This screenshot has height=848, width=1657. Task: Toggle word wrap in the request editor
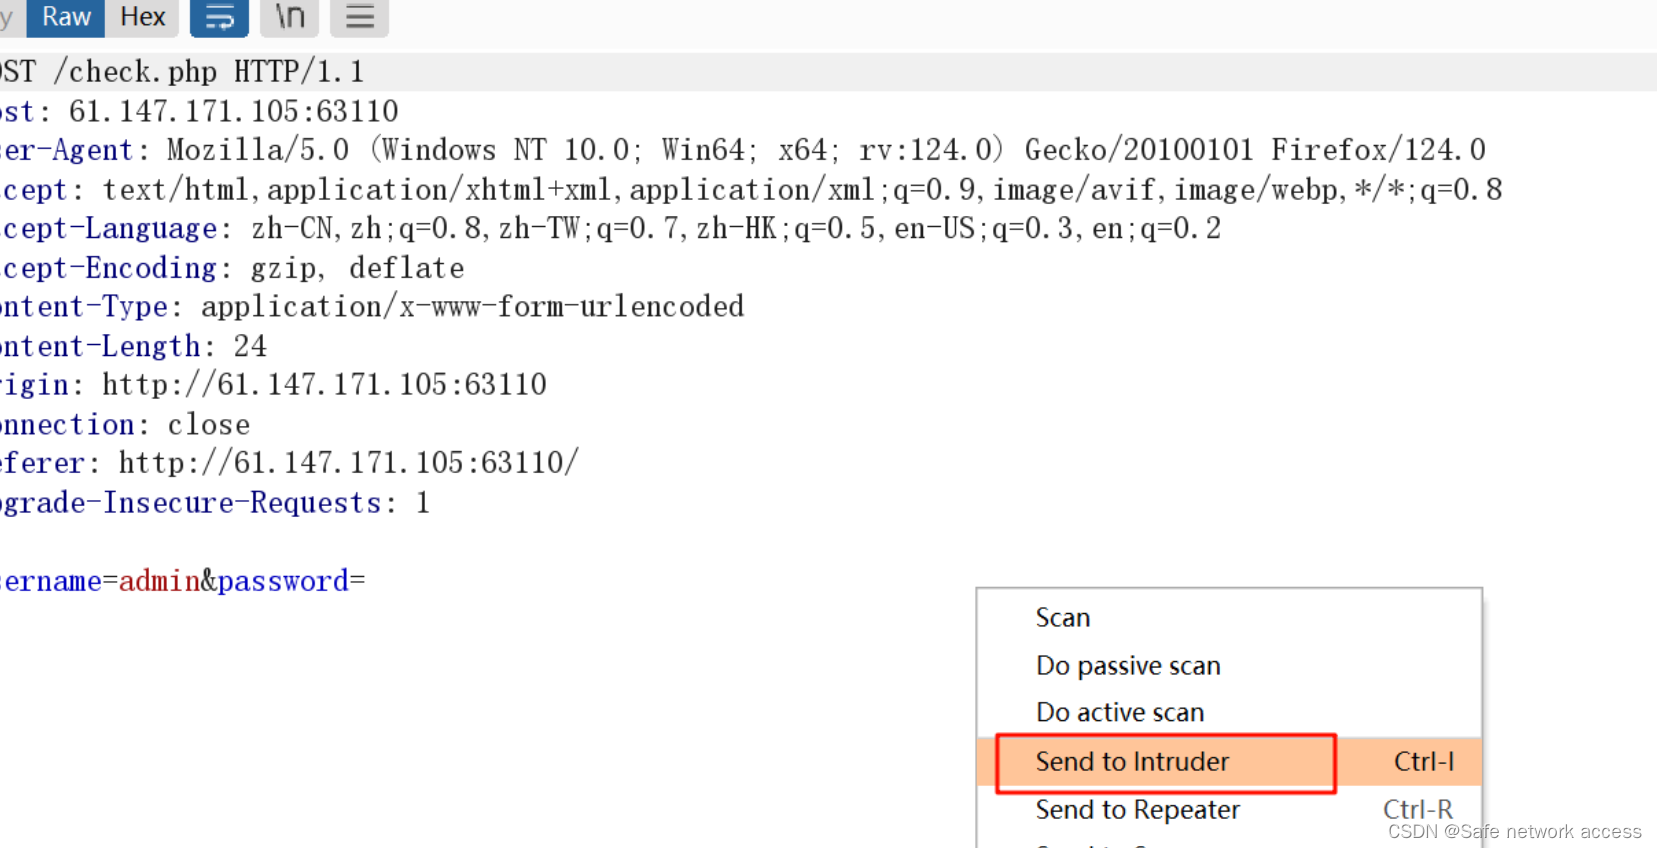pos(218,17)
